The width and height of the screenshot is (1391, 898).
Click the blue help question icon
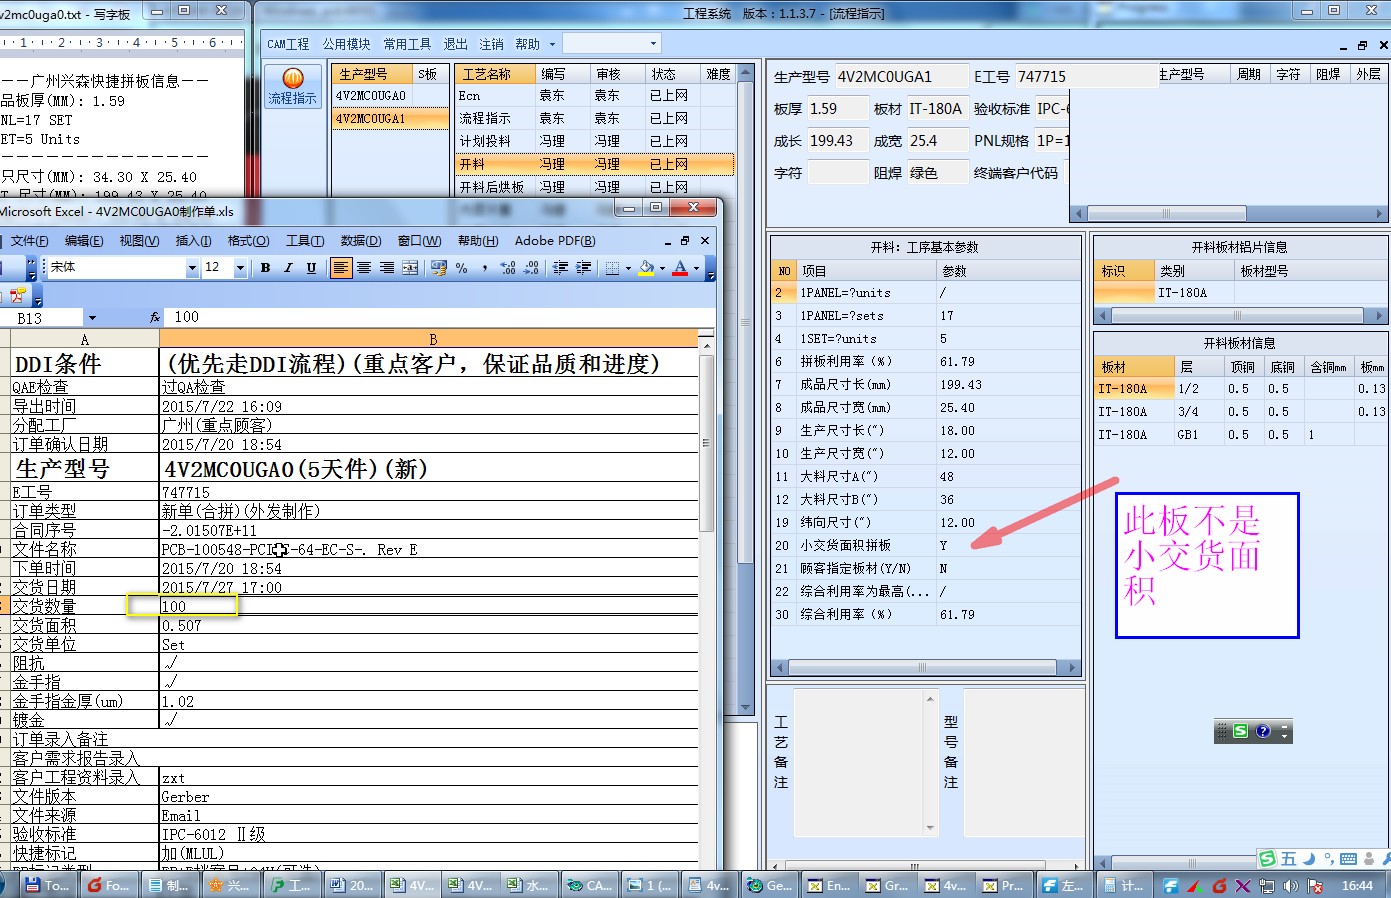tap(1263, 732)
